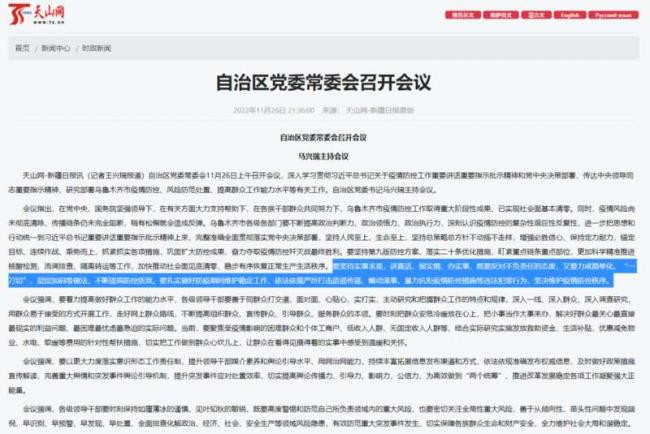Click the source 天山网-新疆日报原创

click(380, 110)
